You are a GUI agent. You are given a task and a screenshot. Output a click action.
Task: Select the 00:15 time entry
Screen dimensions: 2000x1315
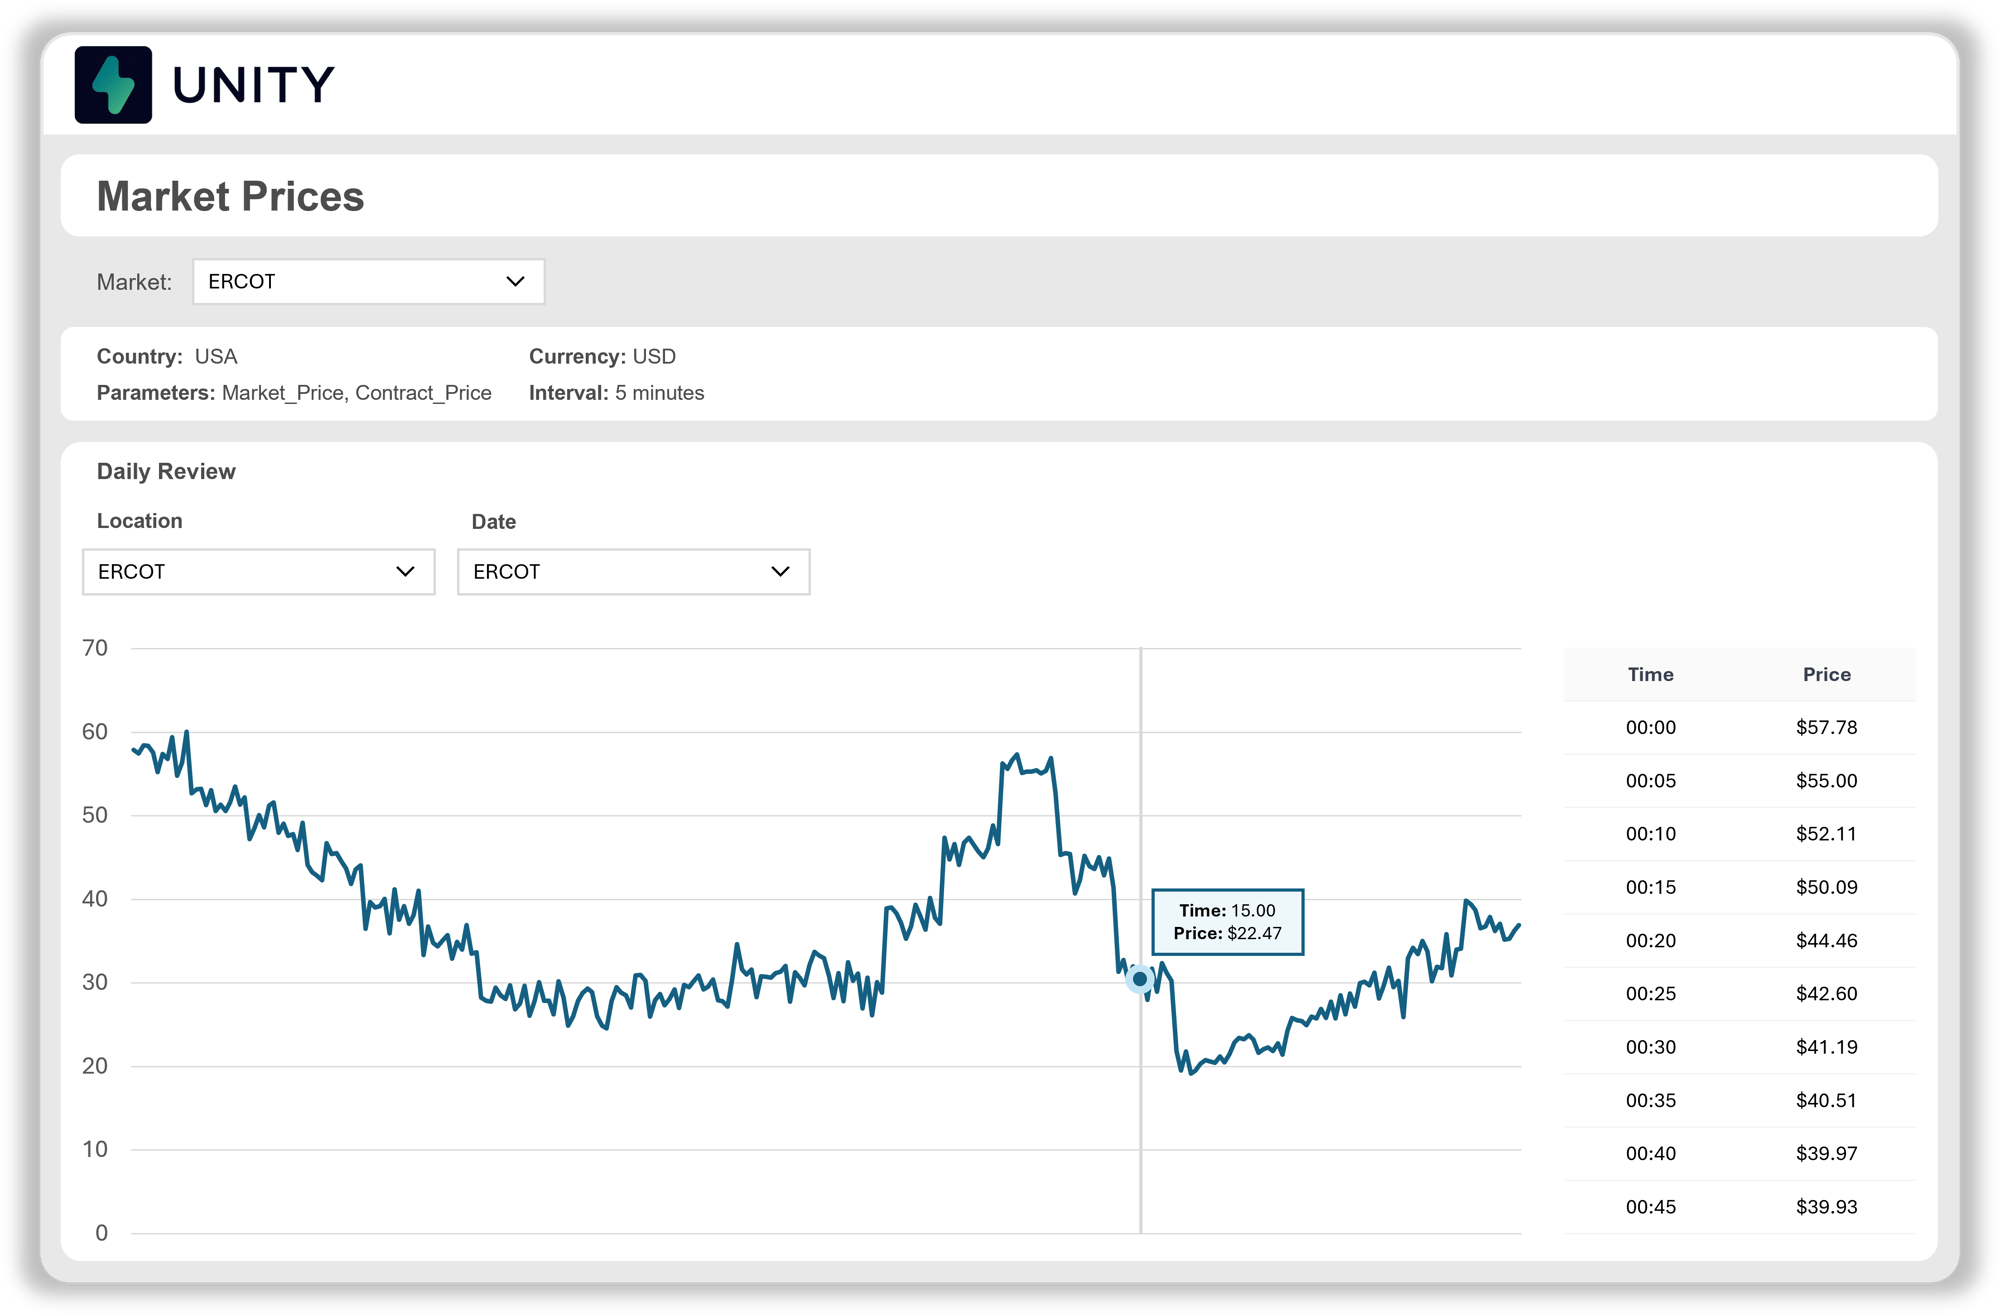(1650, 888)
